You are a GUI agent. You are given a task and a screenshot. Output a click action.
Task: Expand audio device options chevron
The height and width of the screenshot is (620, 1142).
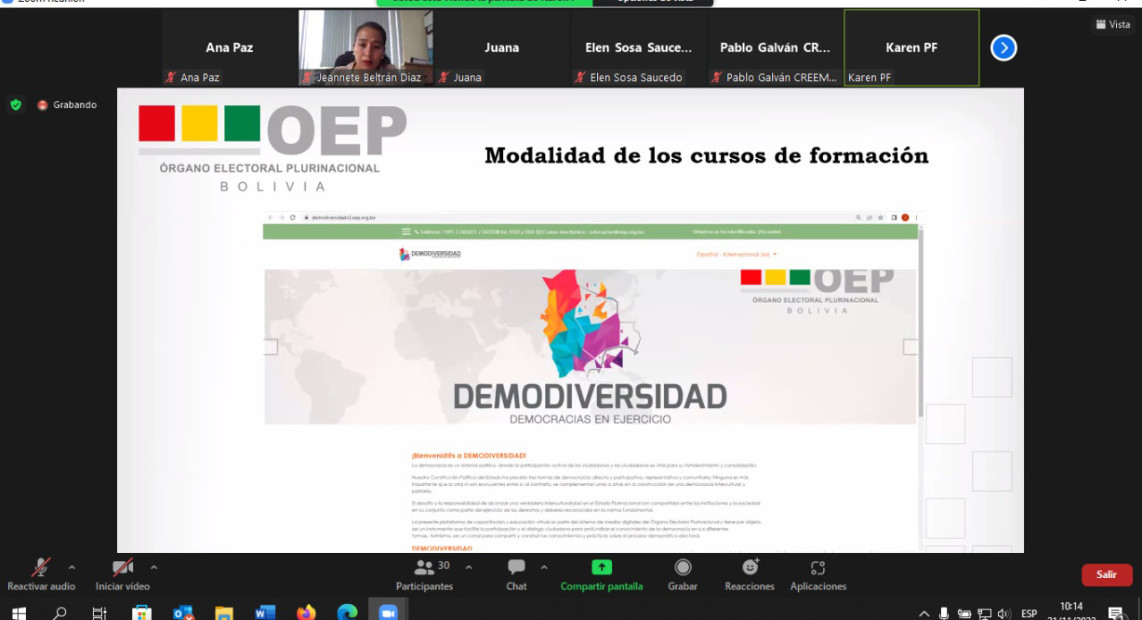point(73,567)
